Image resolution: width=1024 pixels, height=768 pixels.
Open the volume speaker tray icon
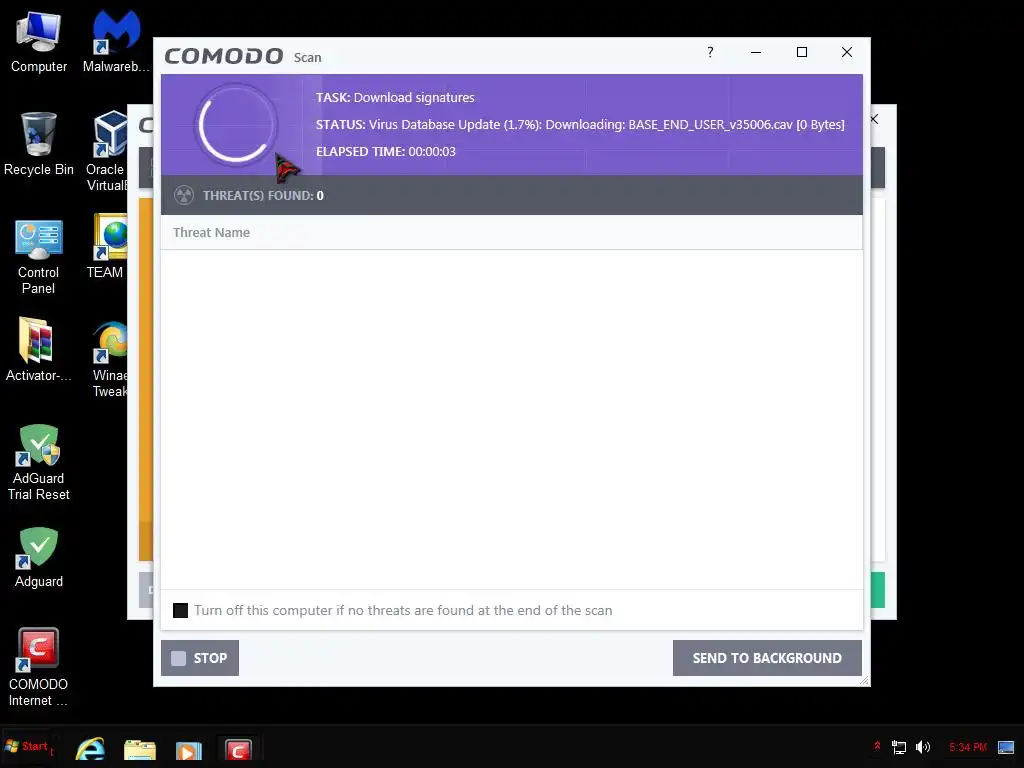(923, 747)
